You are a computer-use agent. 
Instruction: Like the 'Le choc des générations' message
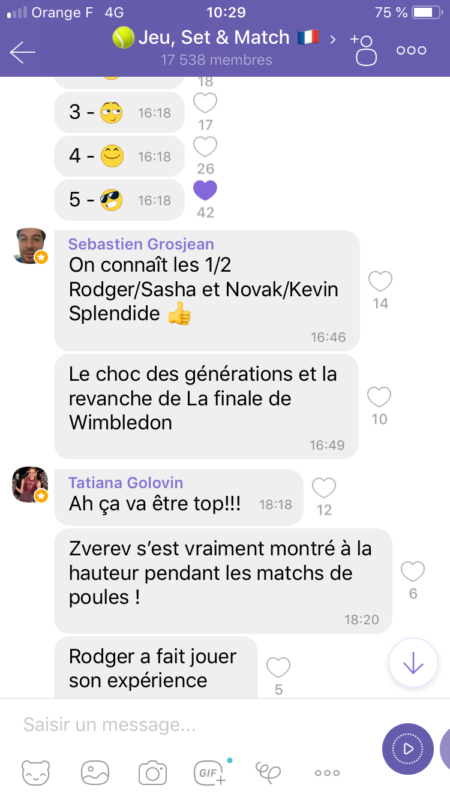379,397
